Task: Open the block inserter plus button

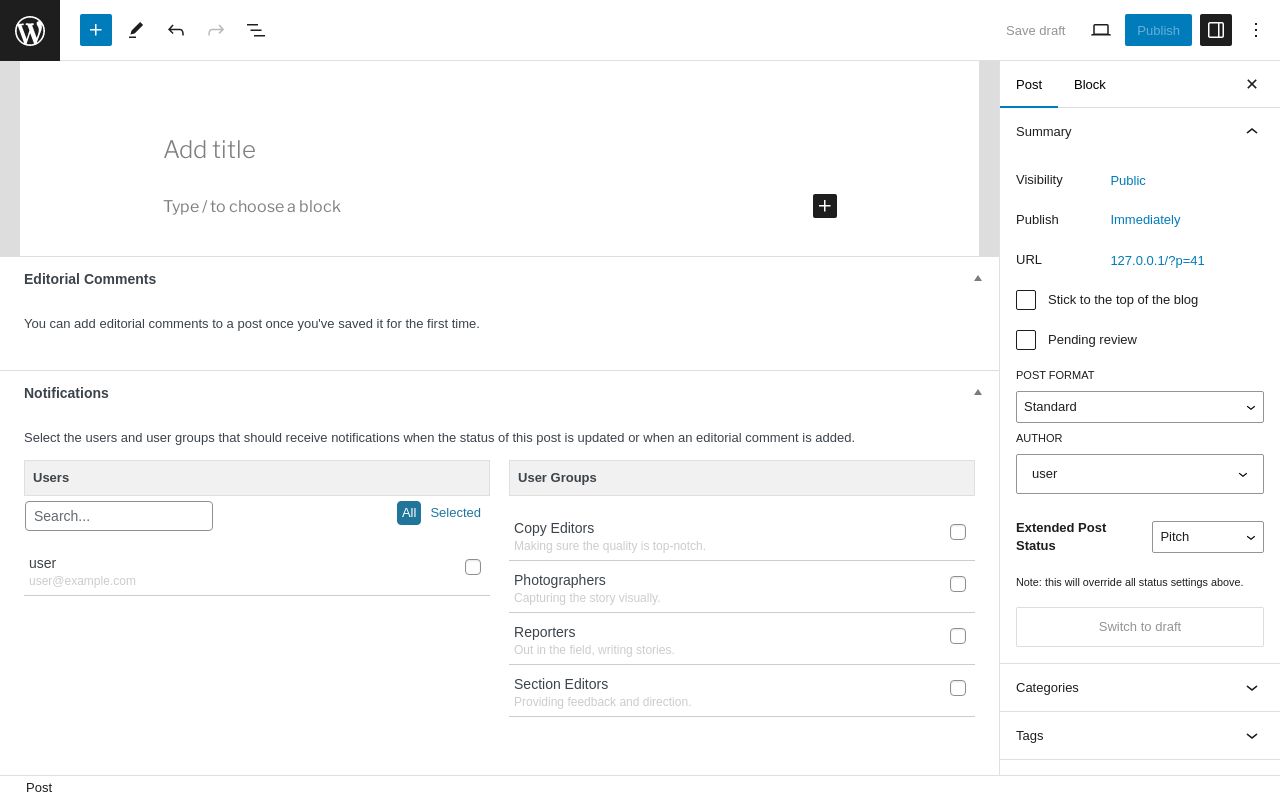Action: tap(96, 30)
